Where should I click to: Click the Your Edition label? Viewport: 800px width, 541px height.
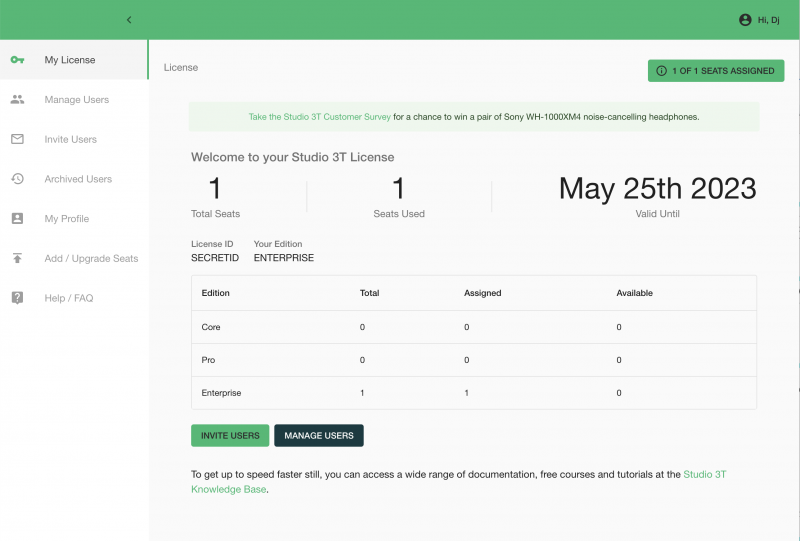tap(278, 244)
